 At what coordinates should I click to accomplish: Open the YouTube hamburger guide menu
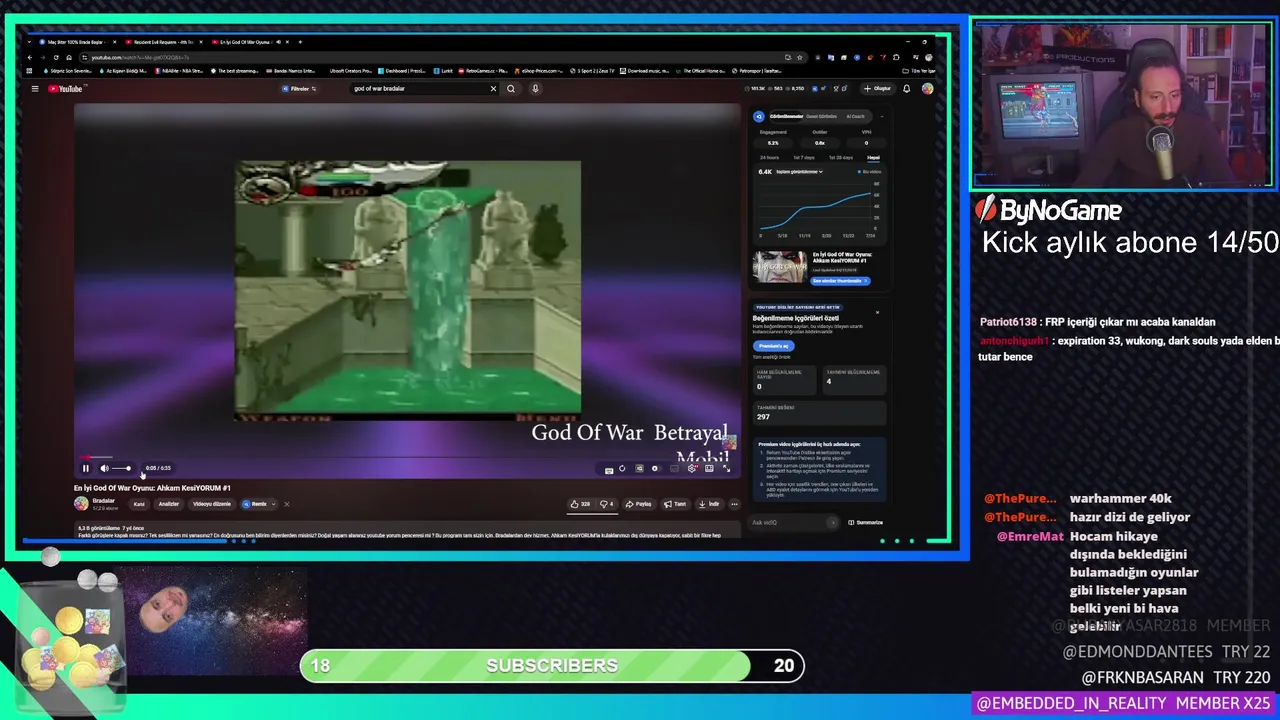tap(35, 89)
